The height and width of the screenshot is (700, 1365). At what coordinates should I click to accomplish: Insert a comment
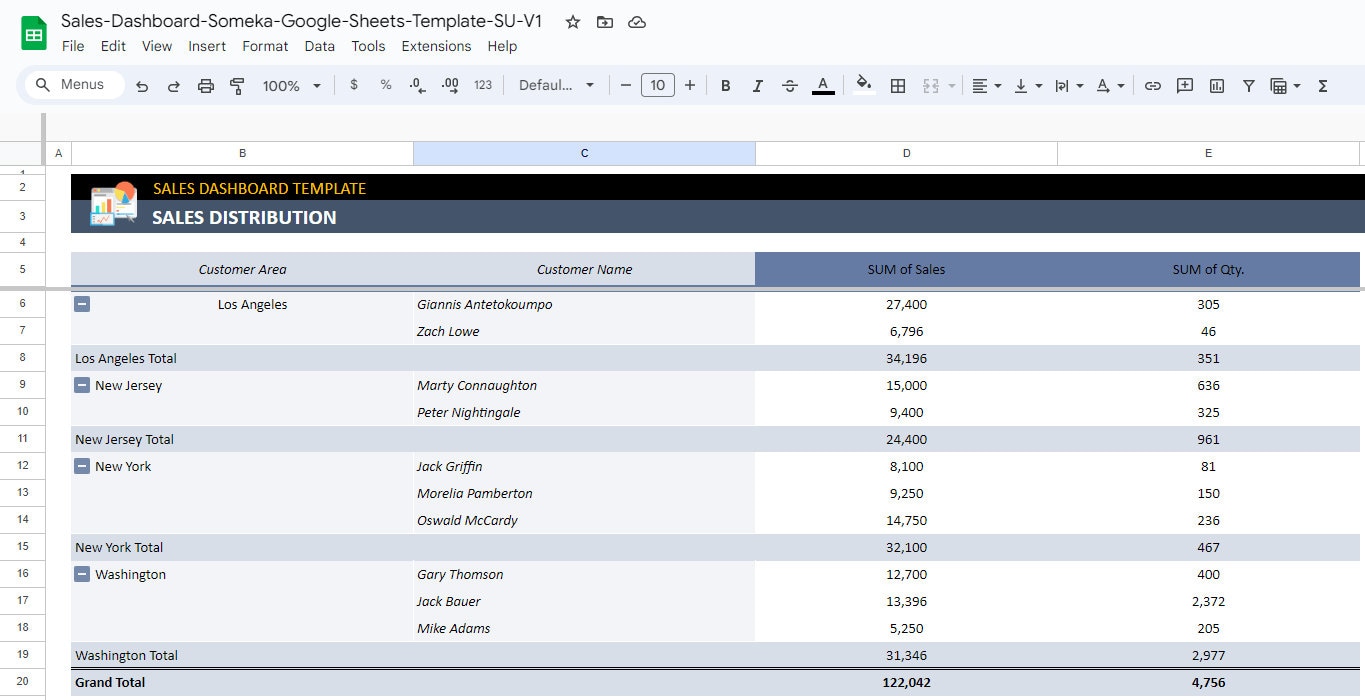(x=1184, y=85)
